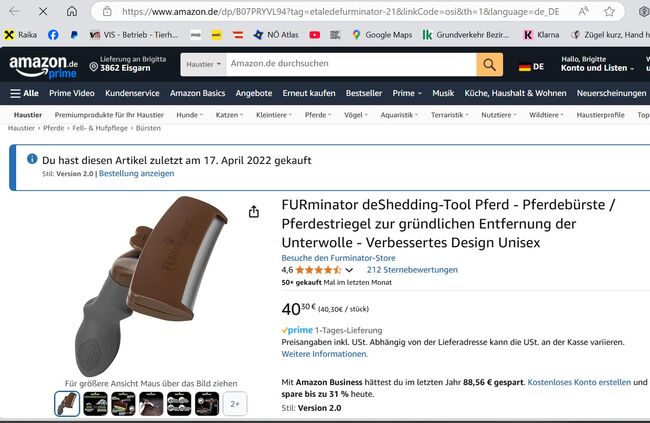Stop page loading with X icon
Image resolution: width=650 pixels, height=423 pixels.
pyautogui.click(x=43, y=11)
